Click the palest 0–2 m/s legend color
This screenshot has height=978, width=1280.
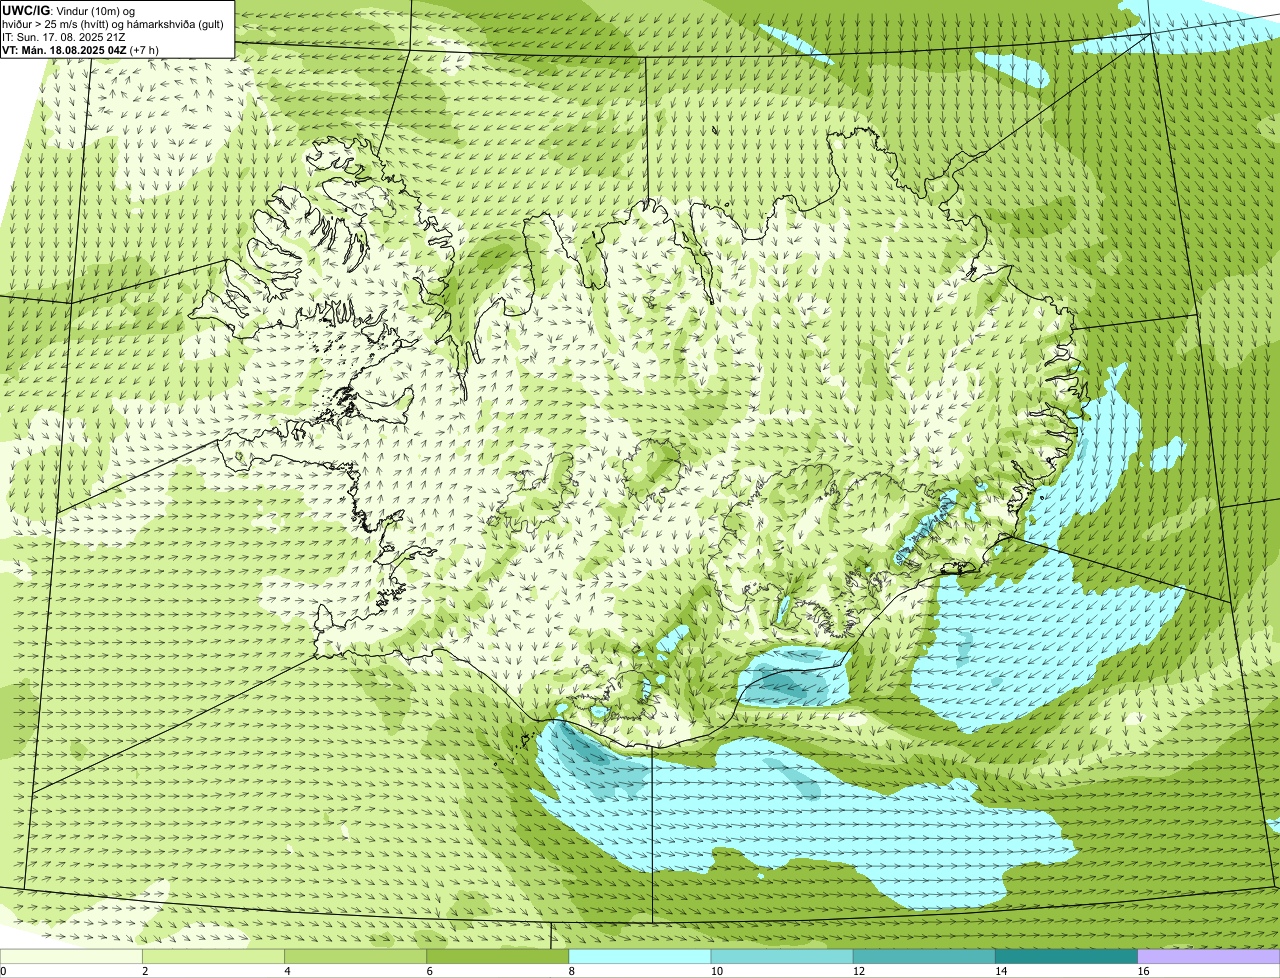point(71,956)
